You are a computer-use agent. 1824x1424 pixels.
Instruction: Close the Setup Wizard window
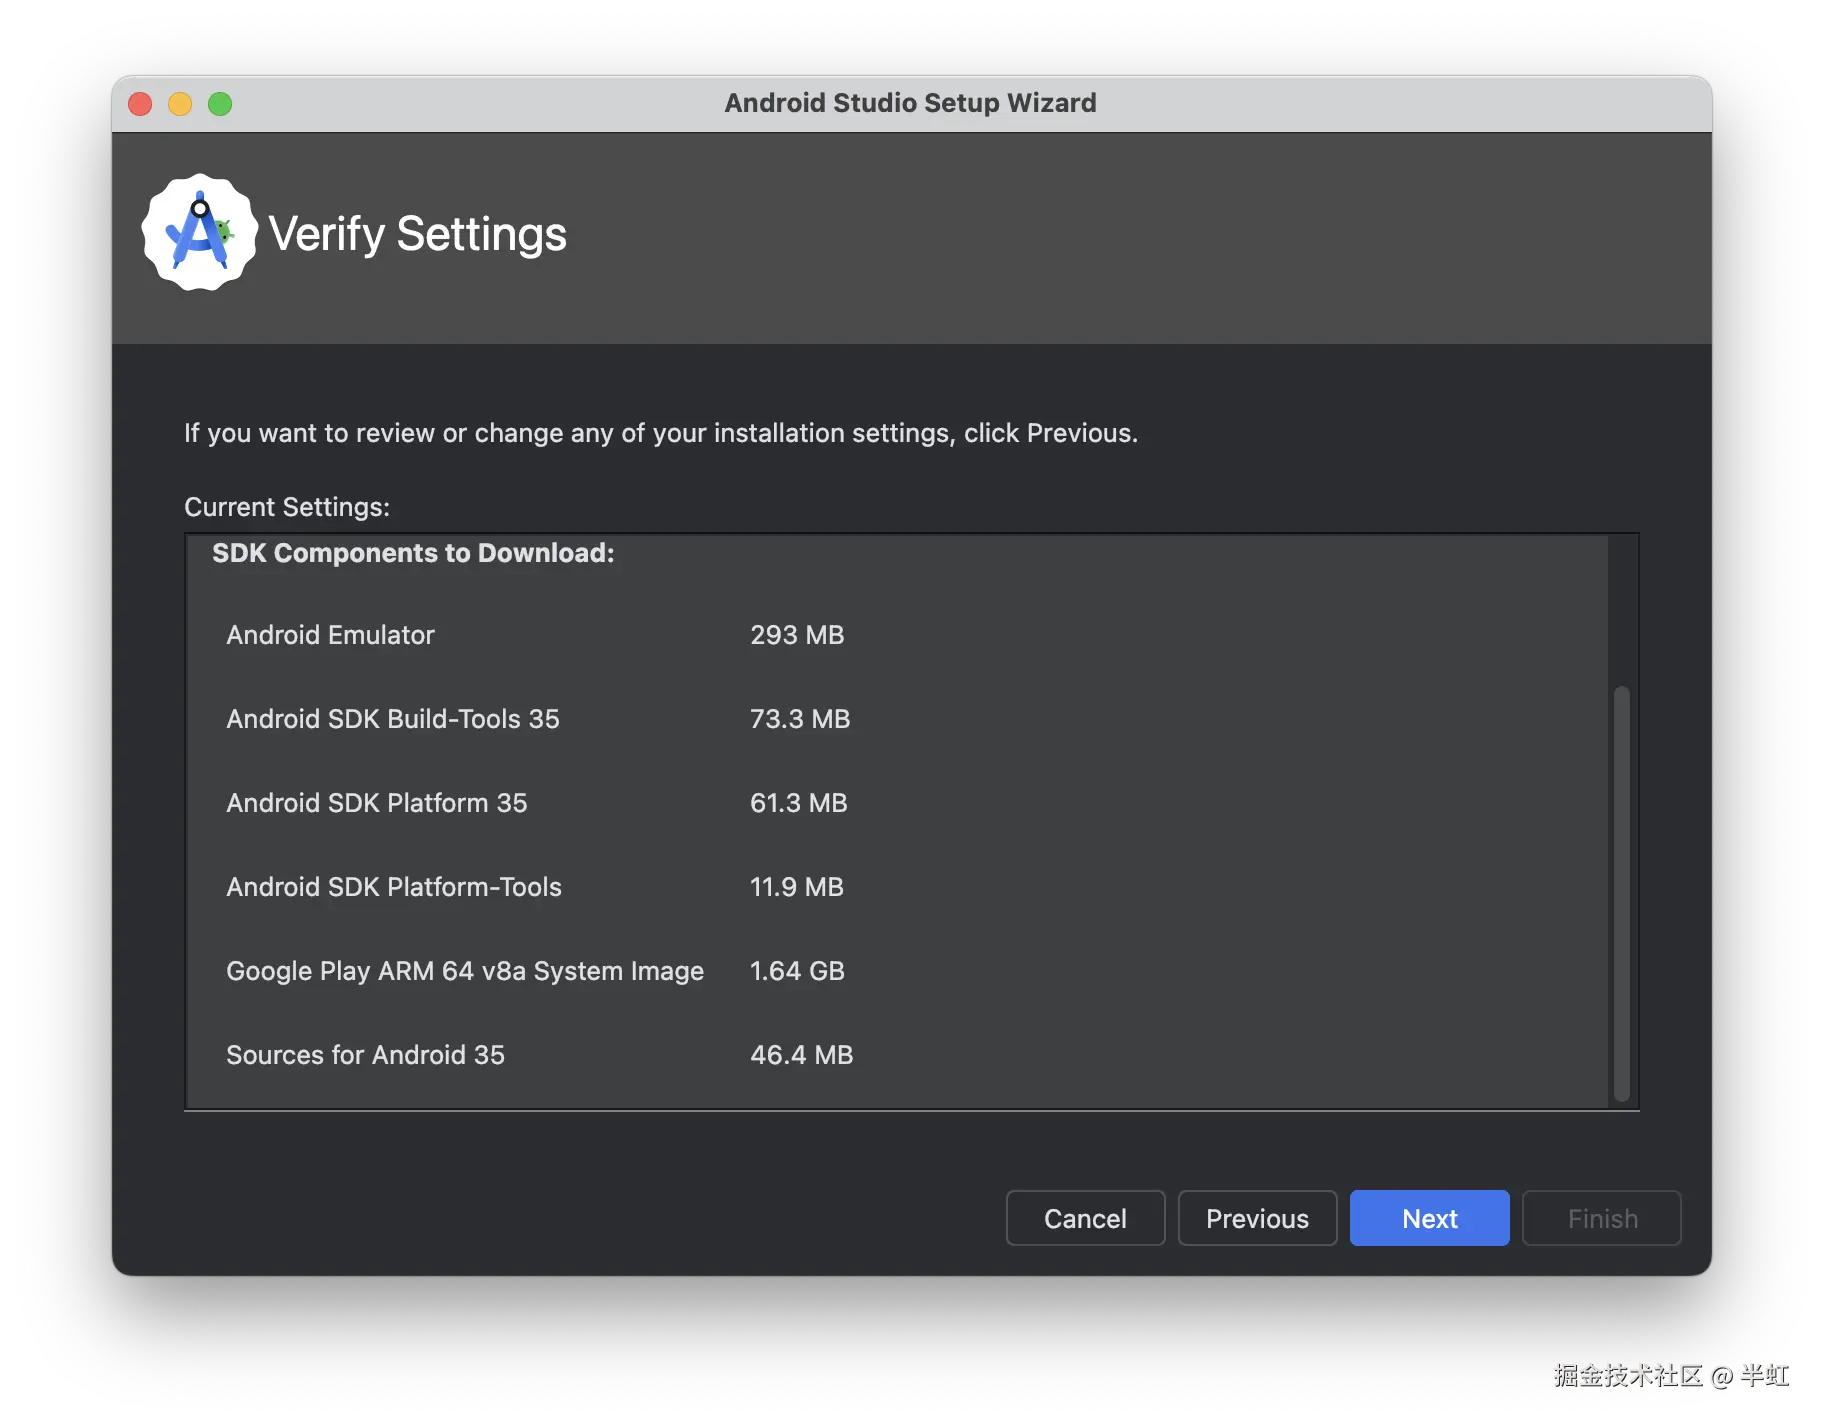[x=140, y=104]
